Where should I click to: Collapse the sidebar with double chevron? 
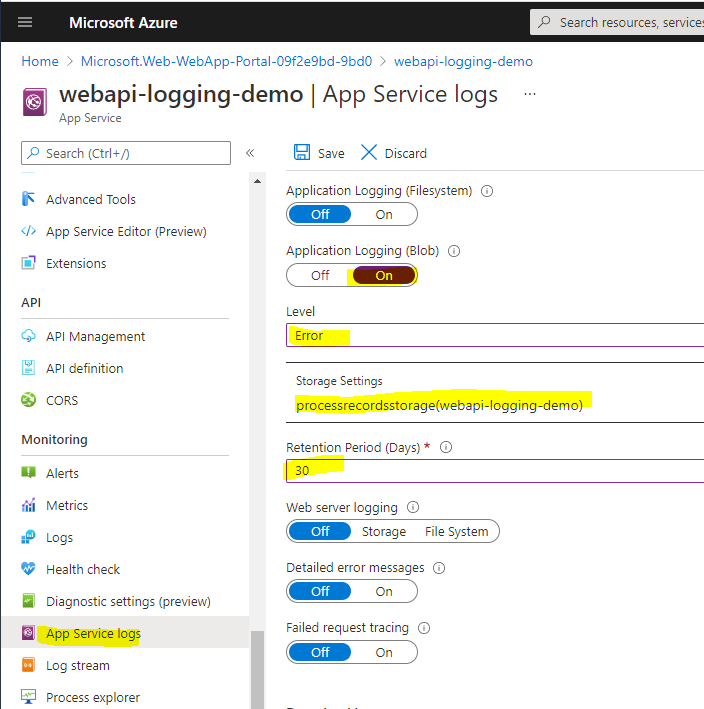tap(250, 153)
